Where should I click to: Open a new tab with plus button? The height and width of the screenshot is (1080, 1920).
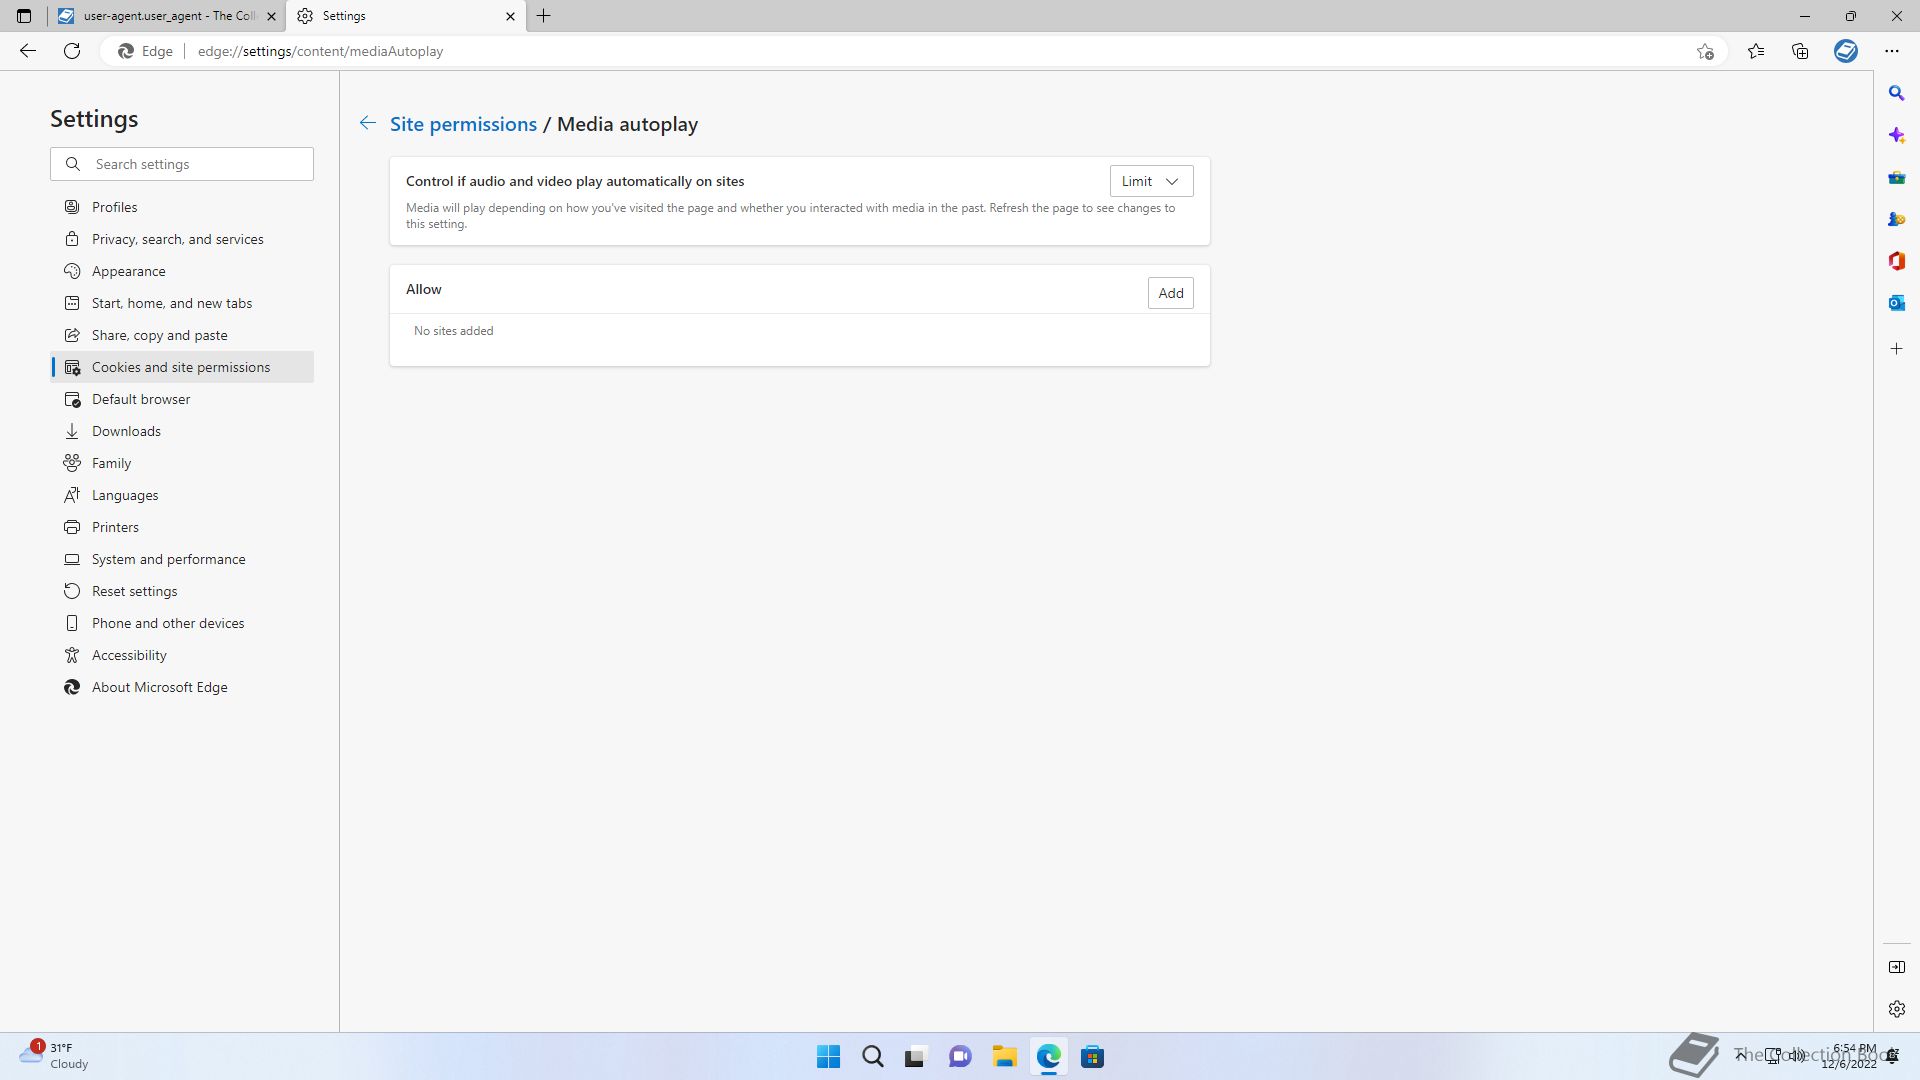544,16
